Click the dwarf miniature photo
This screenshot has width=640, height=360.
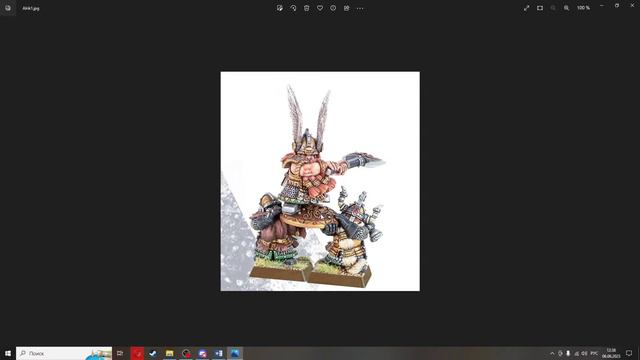(x=320, y=181)
